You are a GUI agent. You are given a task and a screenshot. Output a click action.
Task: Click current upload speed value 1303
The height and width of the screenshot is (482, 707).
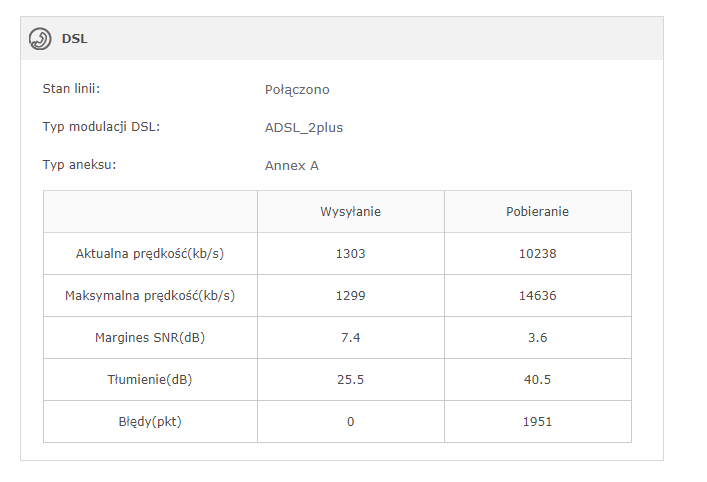tap(350, 254)
